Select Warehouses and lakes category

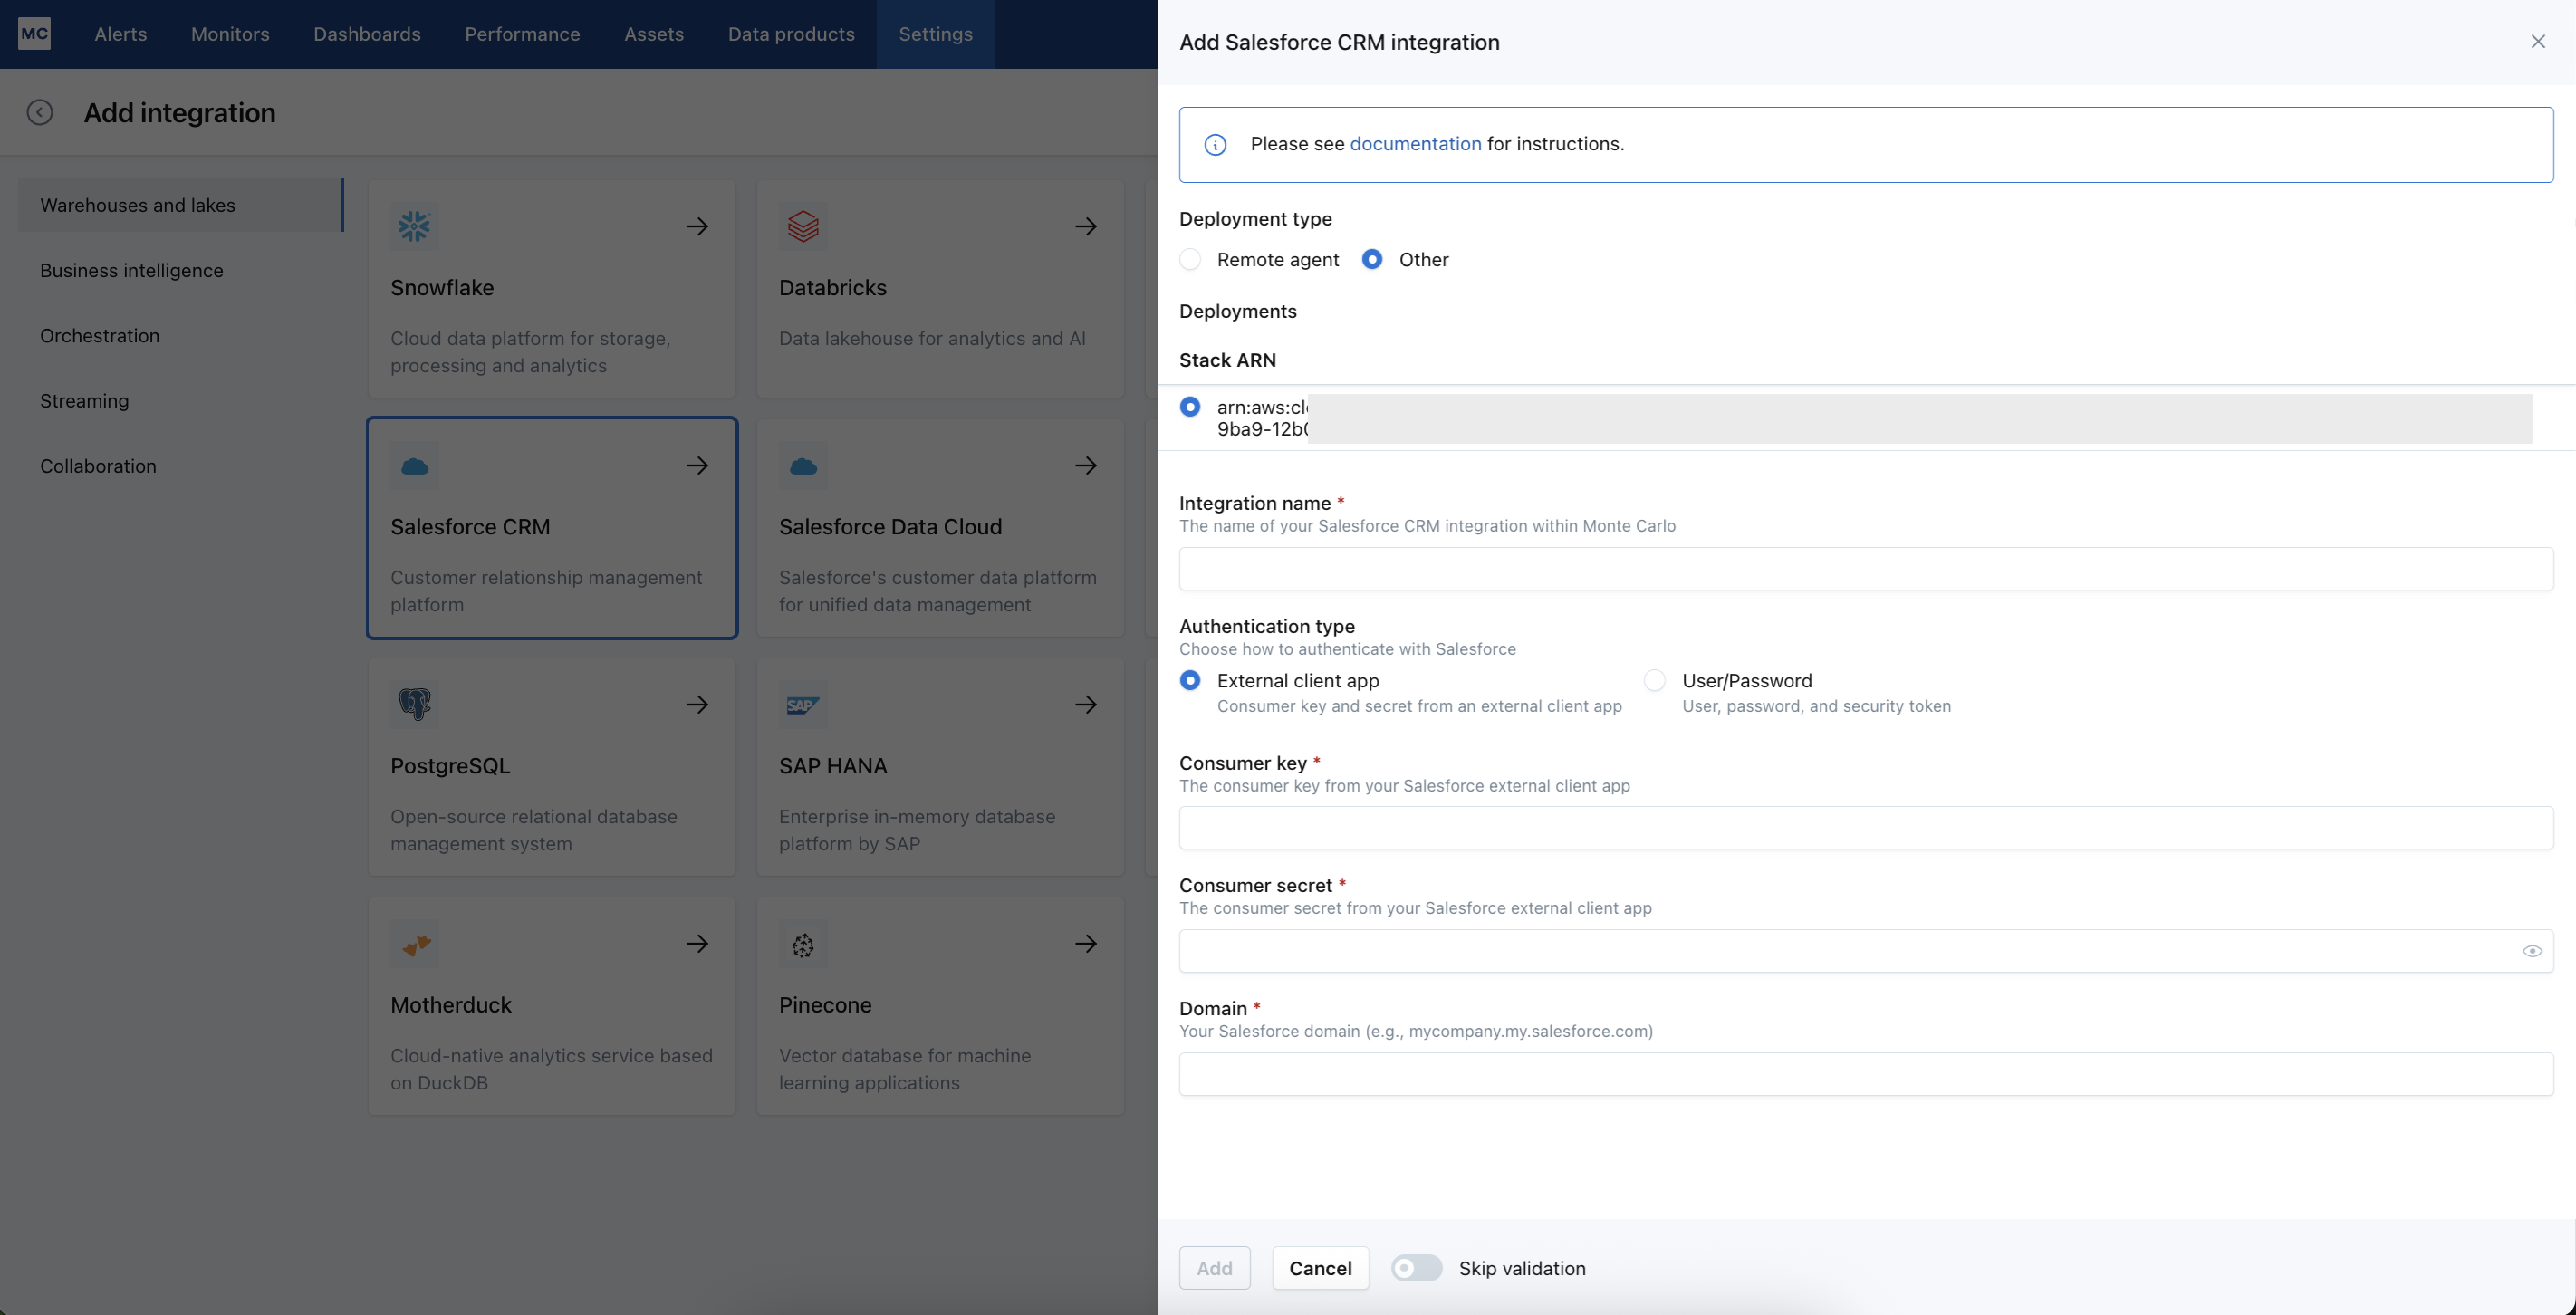tap(180, 205)
